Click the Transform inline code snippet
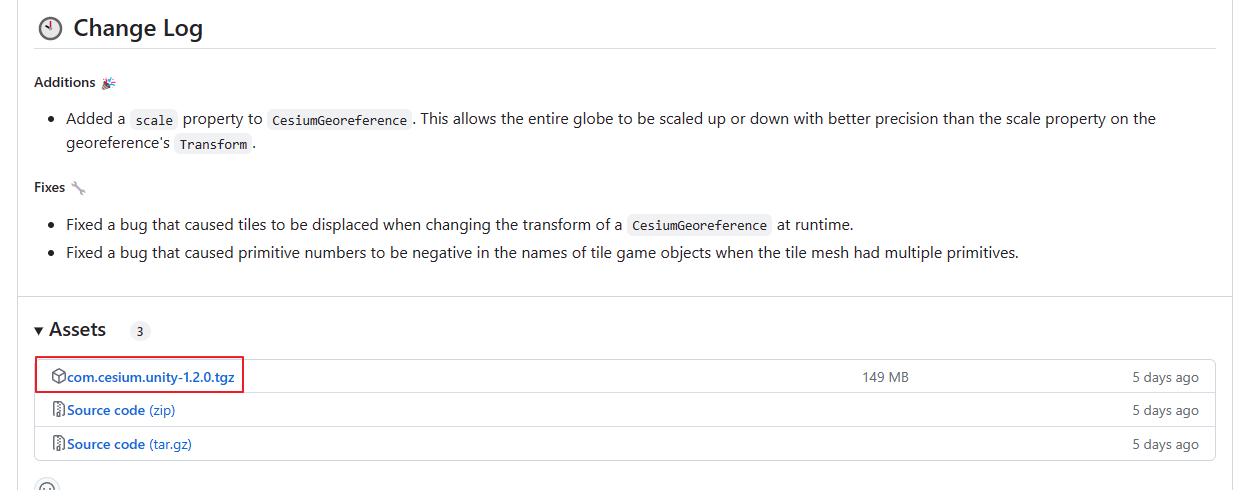 pos(213,144)
